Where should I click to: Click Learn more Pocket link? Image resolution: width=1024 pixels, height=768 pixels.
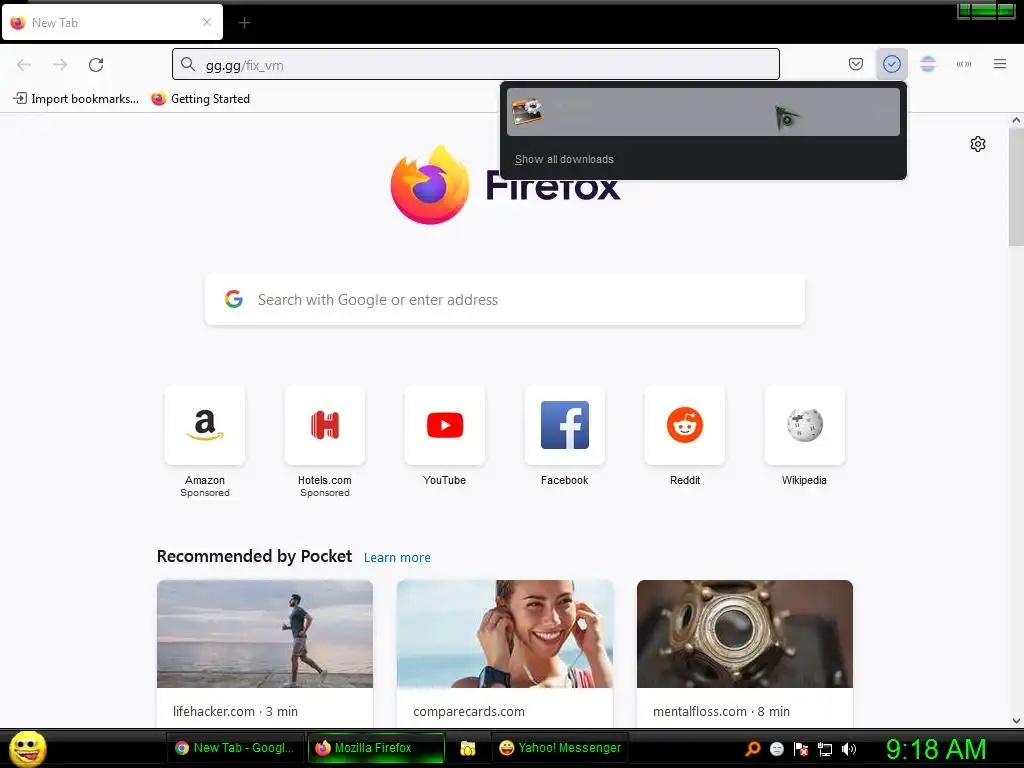(397, 558)
